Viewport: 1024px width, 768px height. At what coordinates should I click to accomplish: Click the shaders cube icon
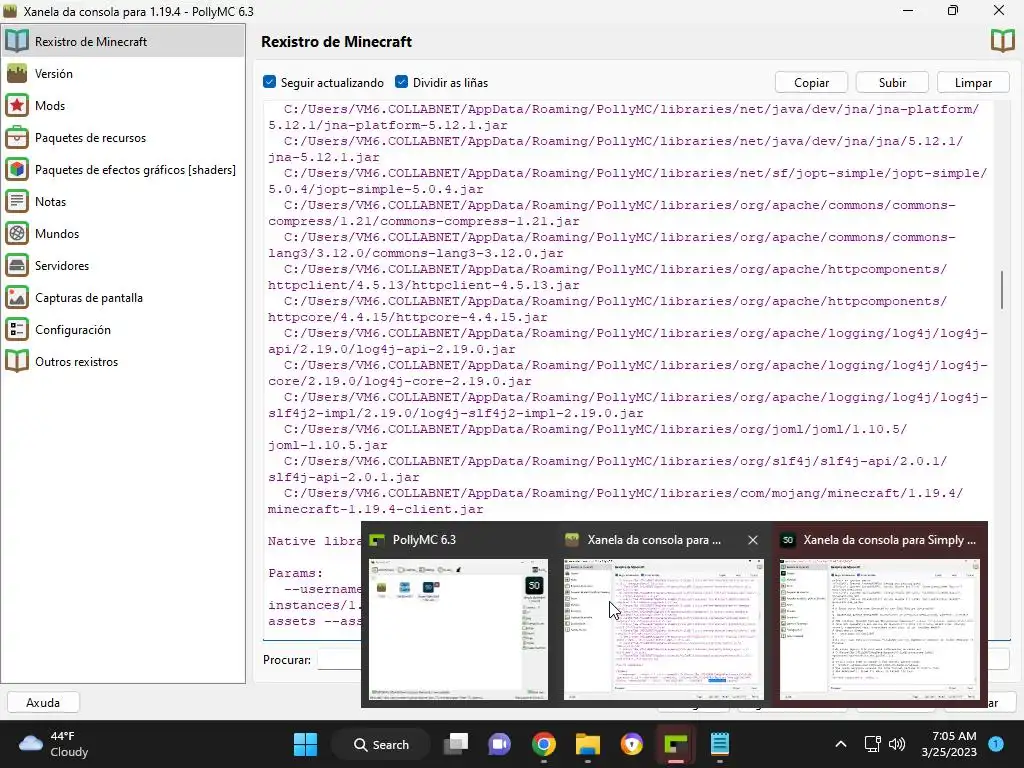(17, 169)
